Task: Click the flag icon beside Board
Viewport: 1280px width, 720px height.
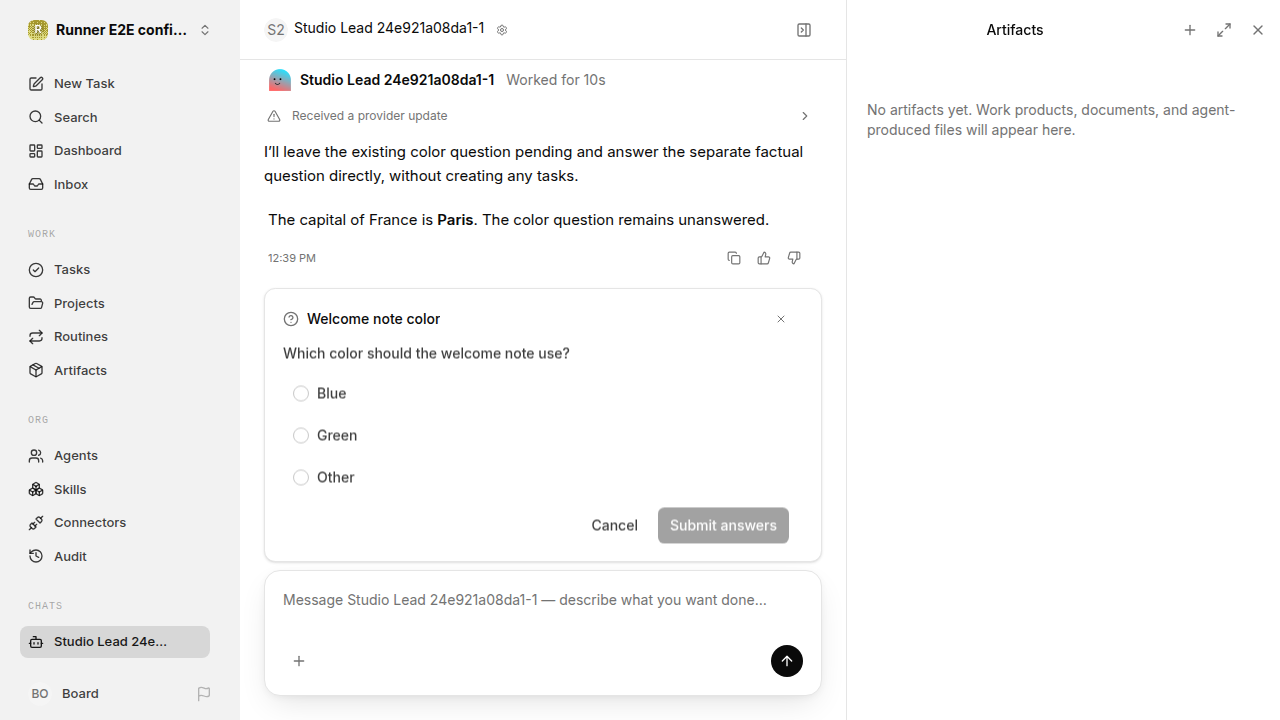Action: tap(204, 694)
